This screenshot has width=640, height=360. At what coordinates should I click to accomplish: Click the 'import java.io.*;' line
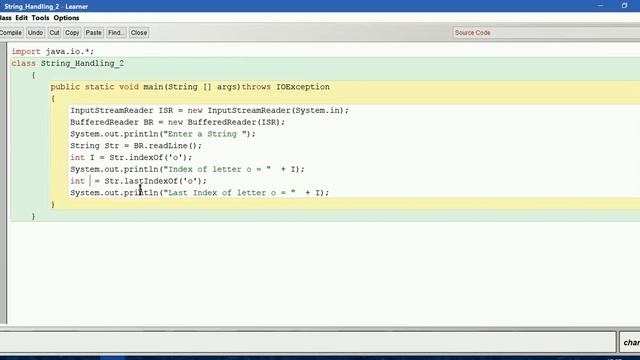click(x=53, y=51)
